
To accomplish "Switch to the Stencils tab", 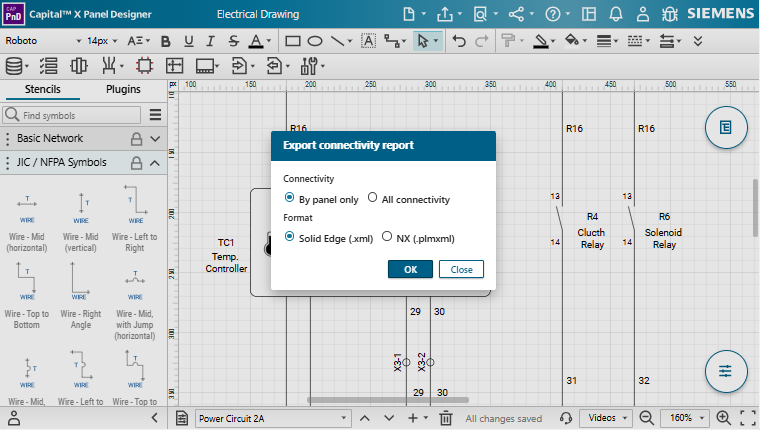I will click(43, 89).
